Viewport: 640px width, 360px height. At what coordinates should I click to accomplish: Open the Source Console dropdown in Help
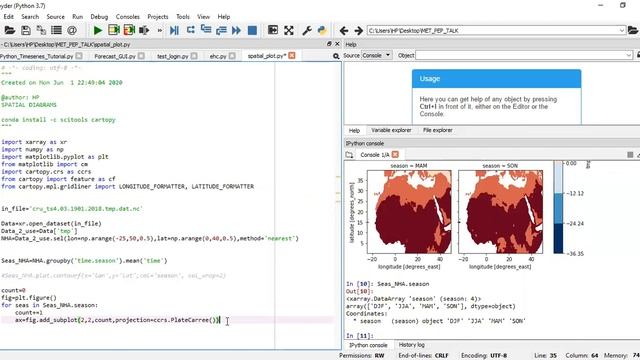pyautogui.click(x=377, y=55)
